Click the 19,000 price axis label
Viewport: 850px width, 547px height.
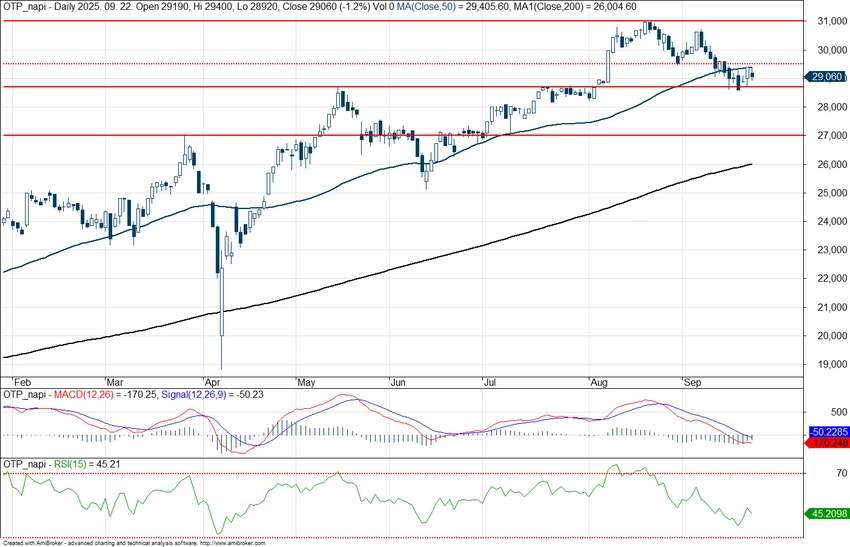click(x=826, y=365)
